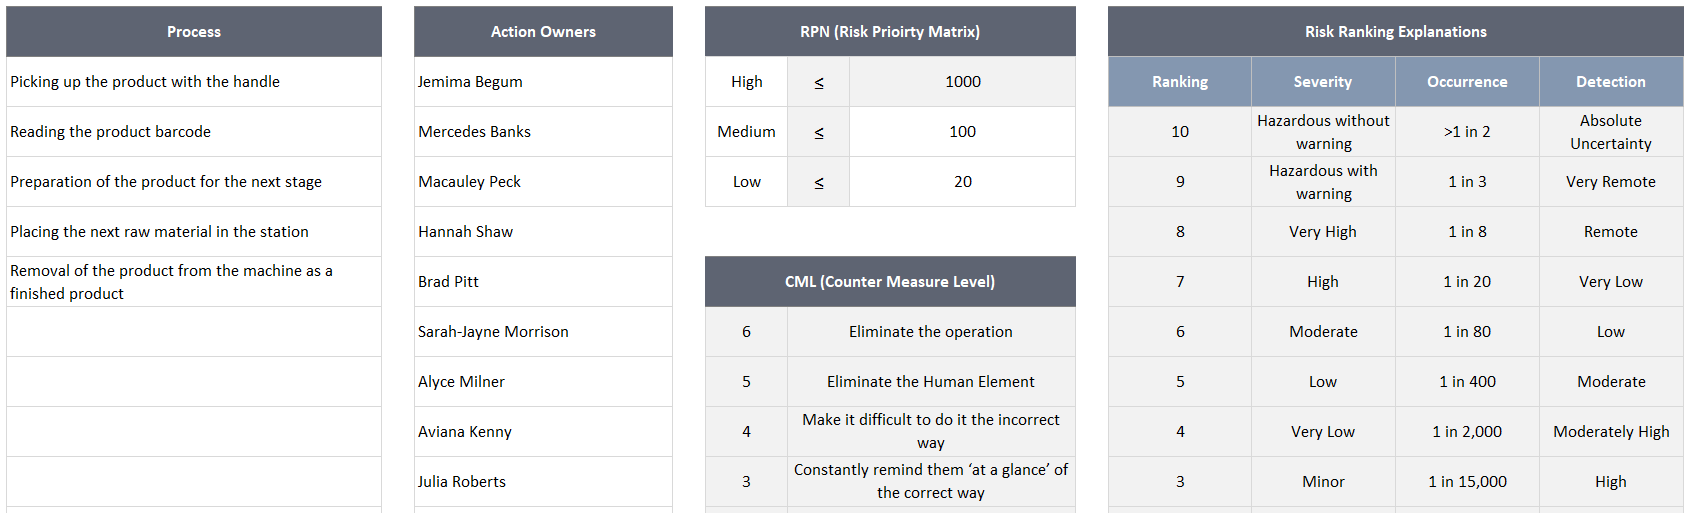Click the Risk Ranking Explanations title header

[x=1396, y=31]
